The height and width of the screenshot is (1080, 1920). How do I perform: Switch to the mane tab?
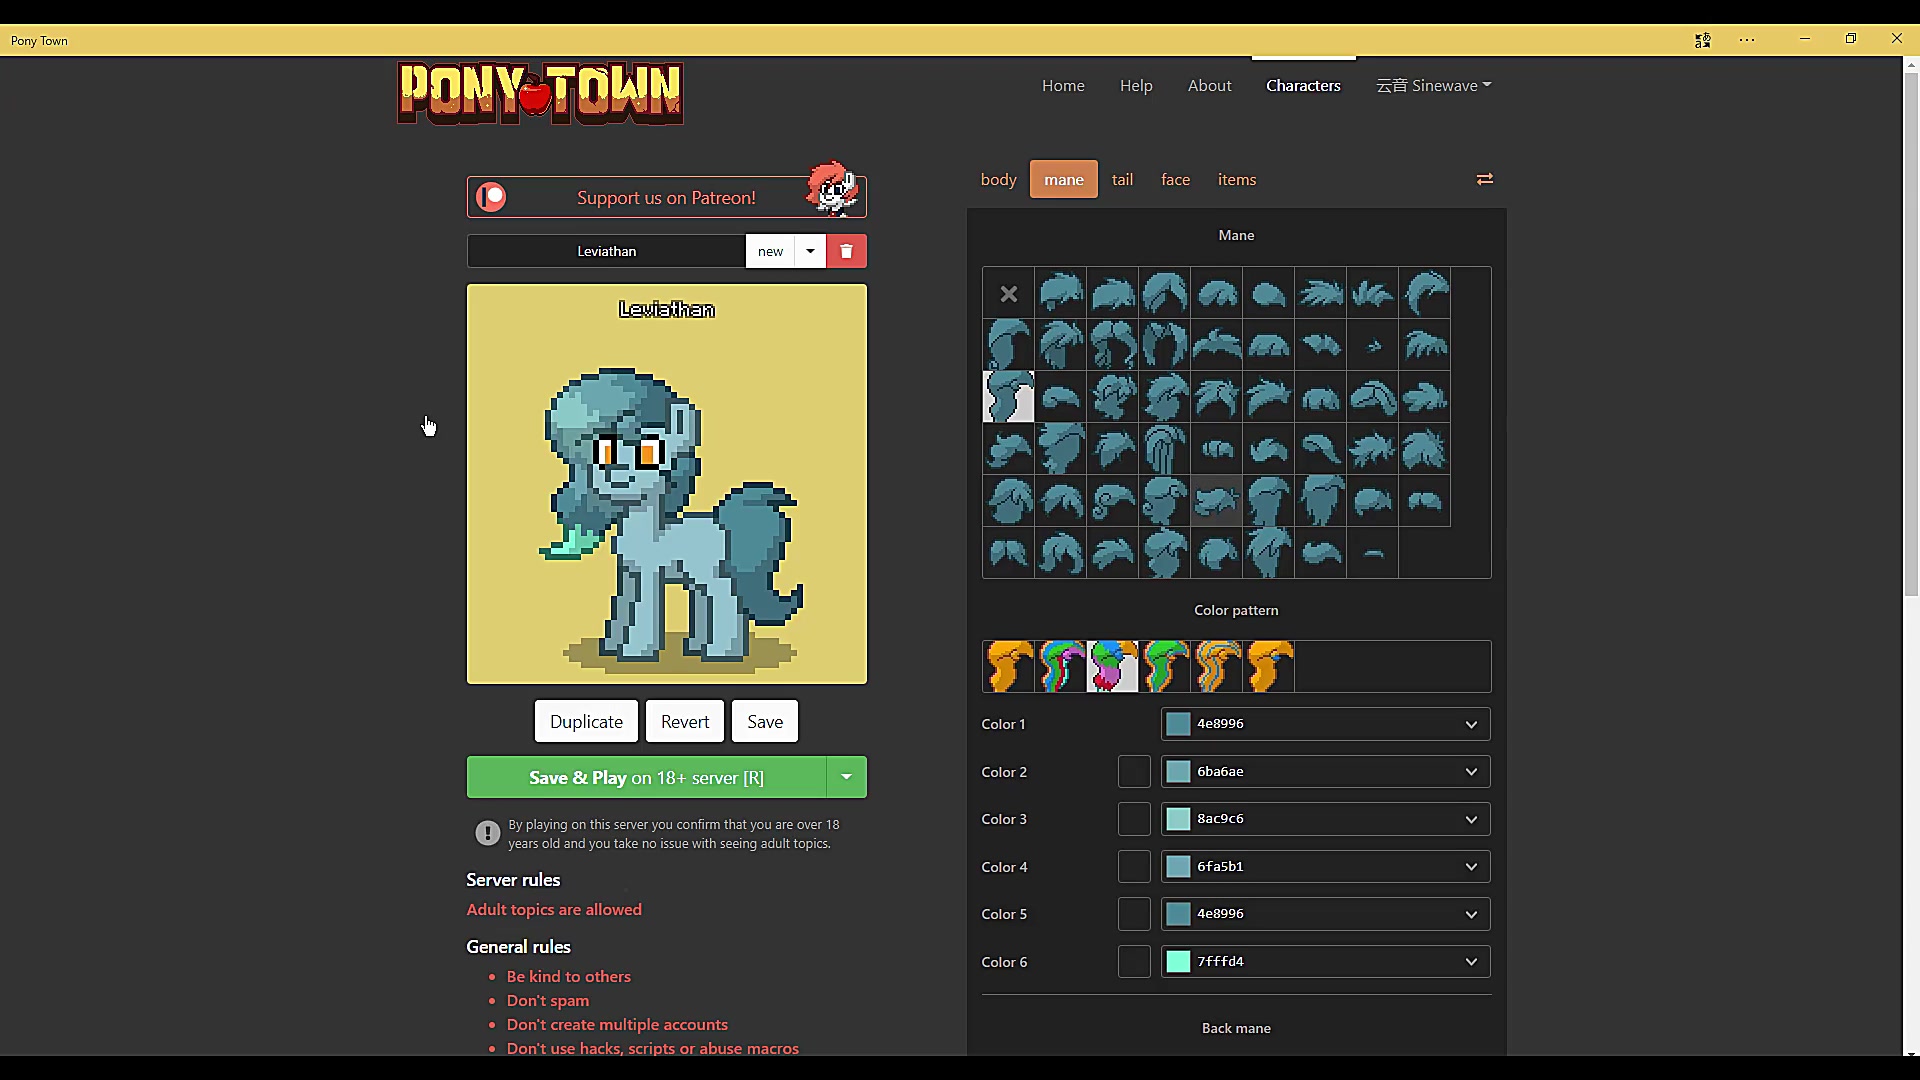coord(1064,179)
